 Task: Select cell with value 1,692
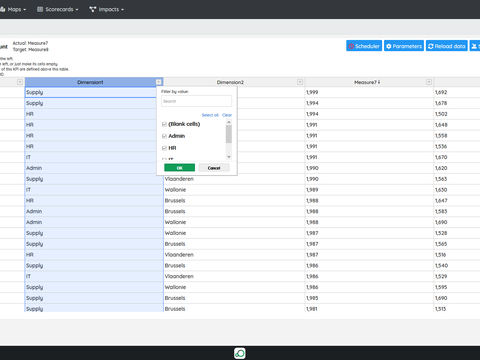[457, 92]
